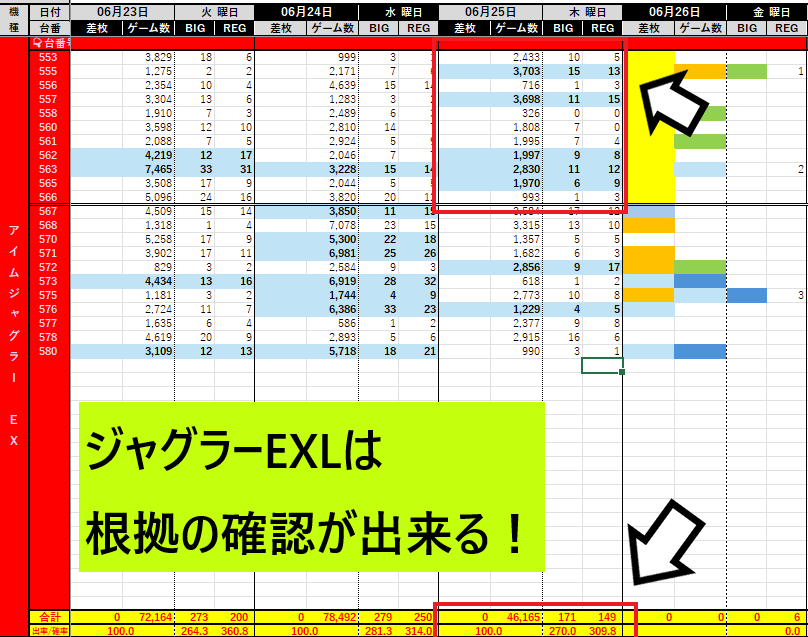This screenshot has height=637, width=808.
Task: Click game count cell 4,639 in row 556
Action: [x=332, y=85]
